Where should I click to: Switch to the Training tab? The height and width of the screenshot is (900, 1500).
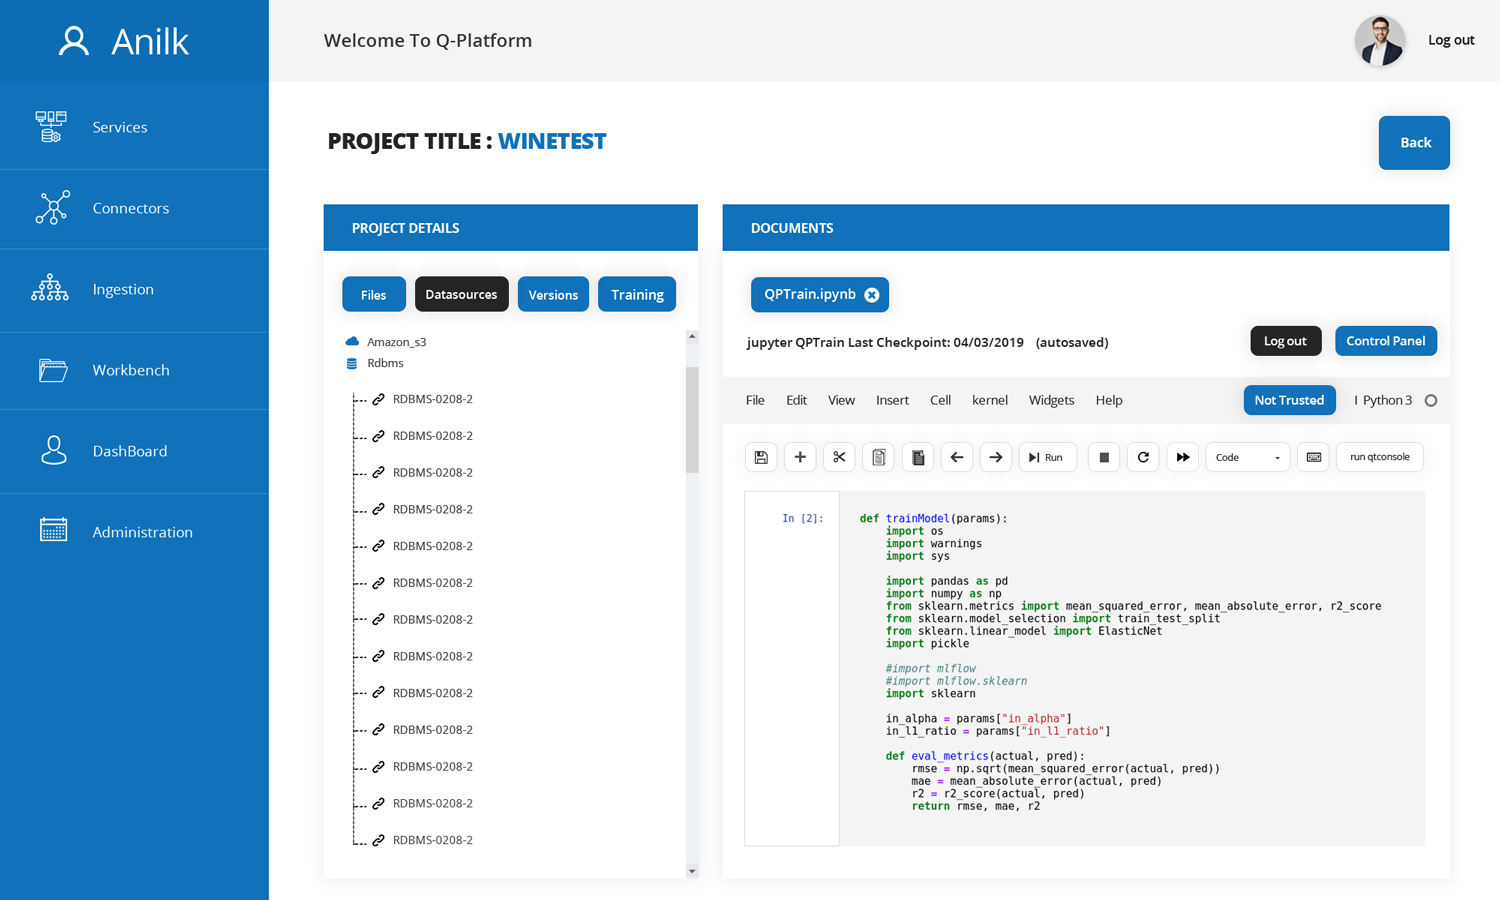click(637, 294)
